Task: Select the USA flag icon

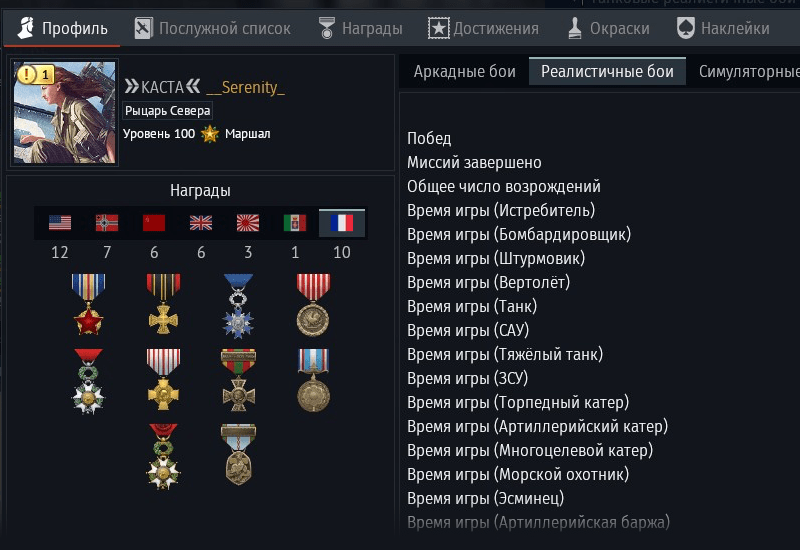Action: (60, 223)
